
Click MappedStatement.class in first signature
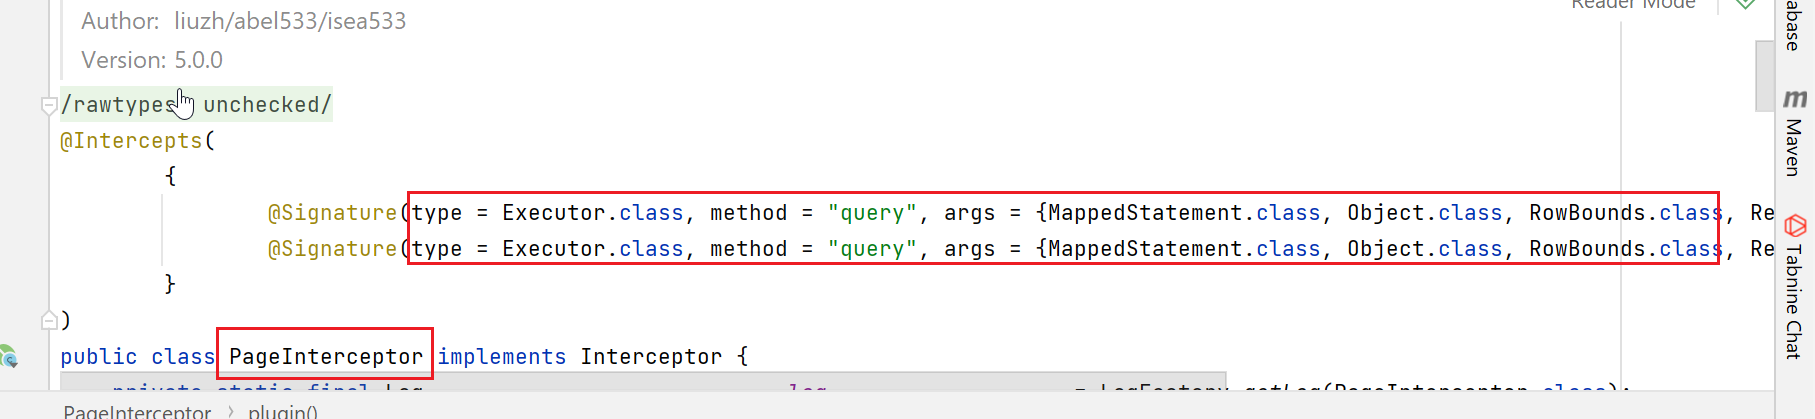tap(1184, 213)
